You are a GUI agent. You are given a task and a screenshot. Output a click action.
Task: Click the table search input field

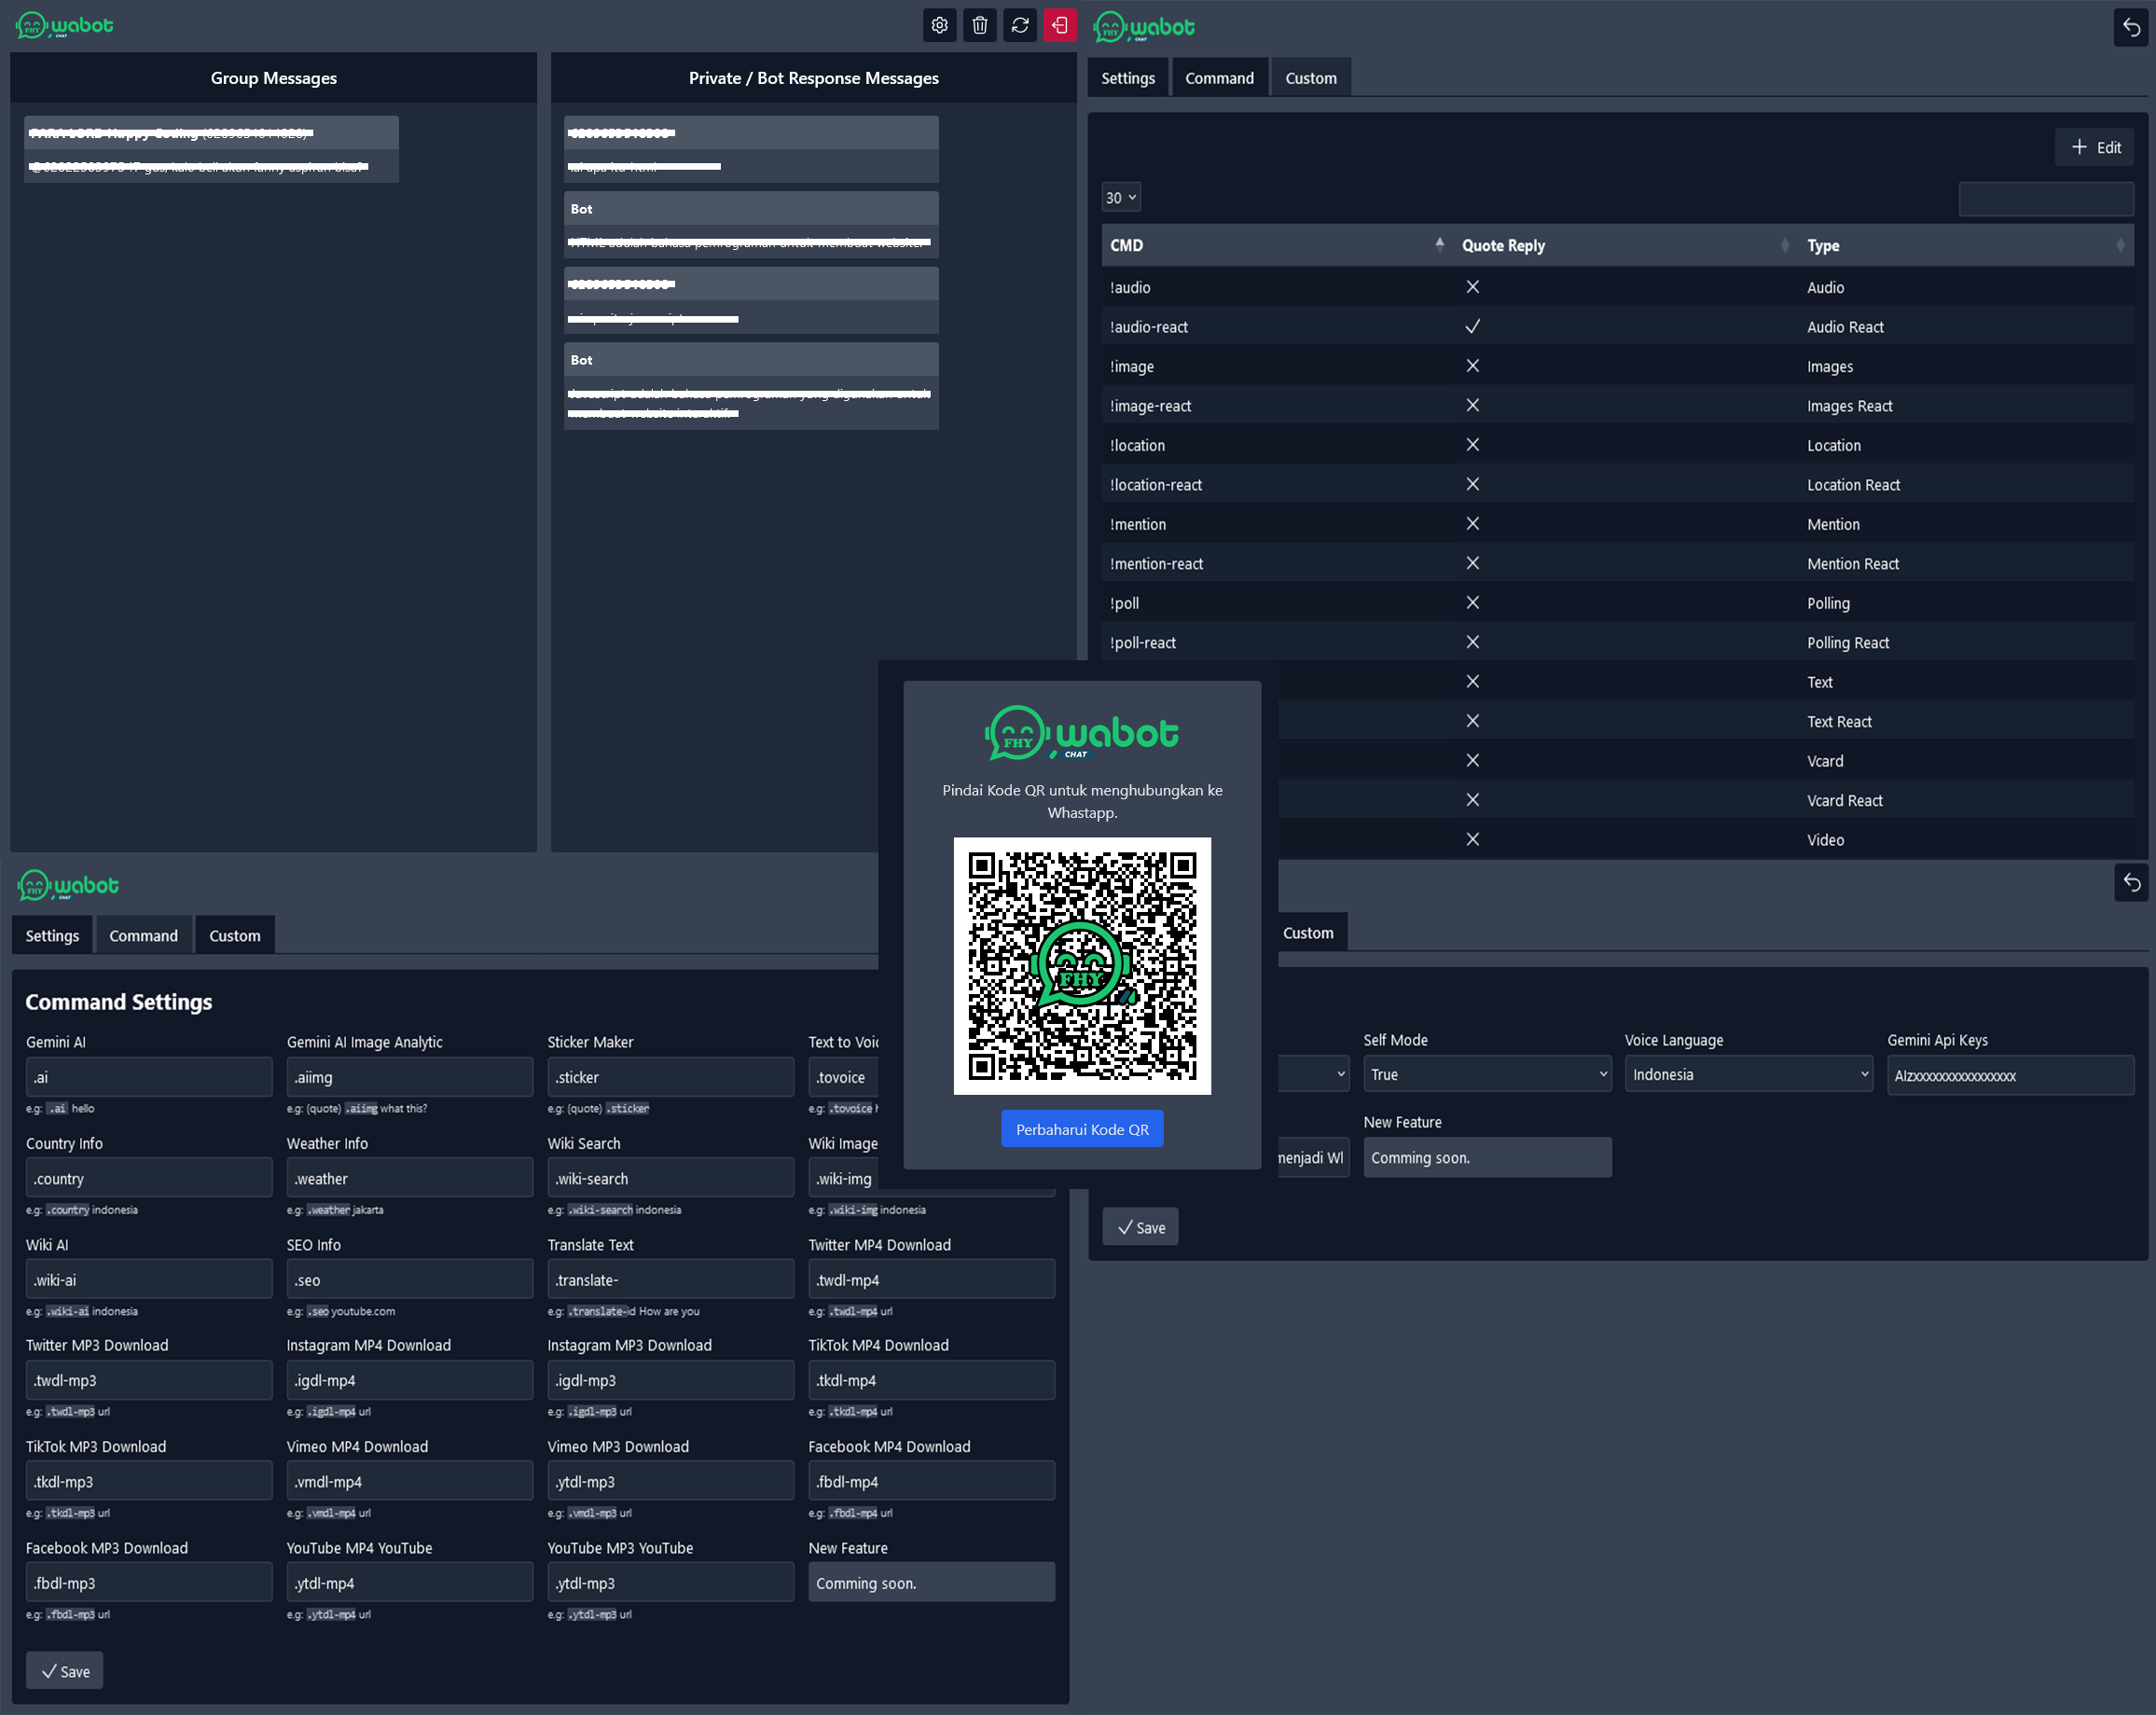pyautogui.click(x=2046, y=198)
